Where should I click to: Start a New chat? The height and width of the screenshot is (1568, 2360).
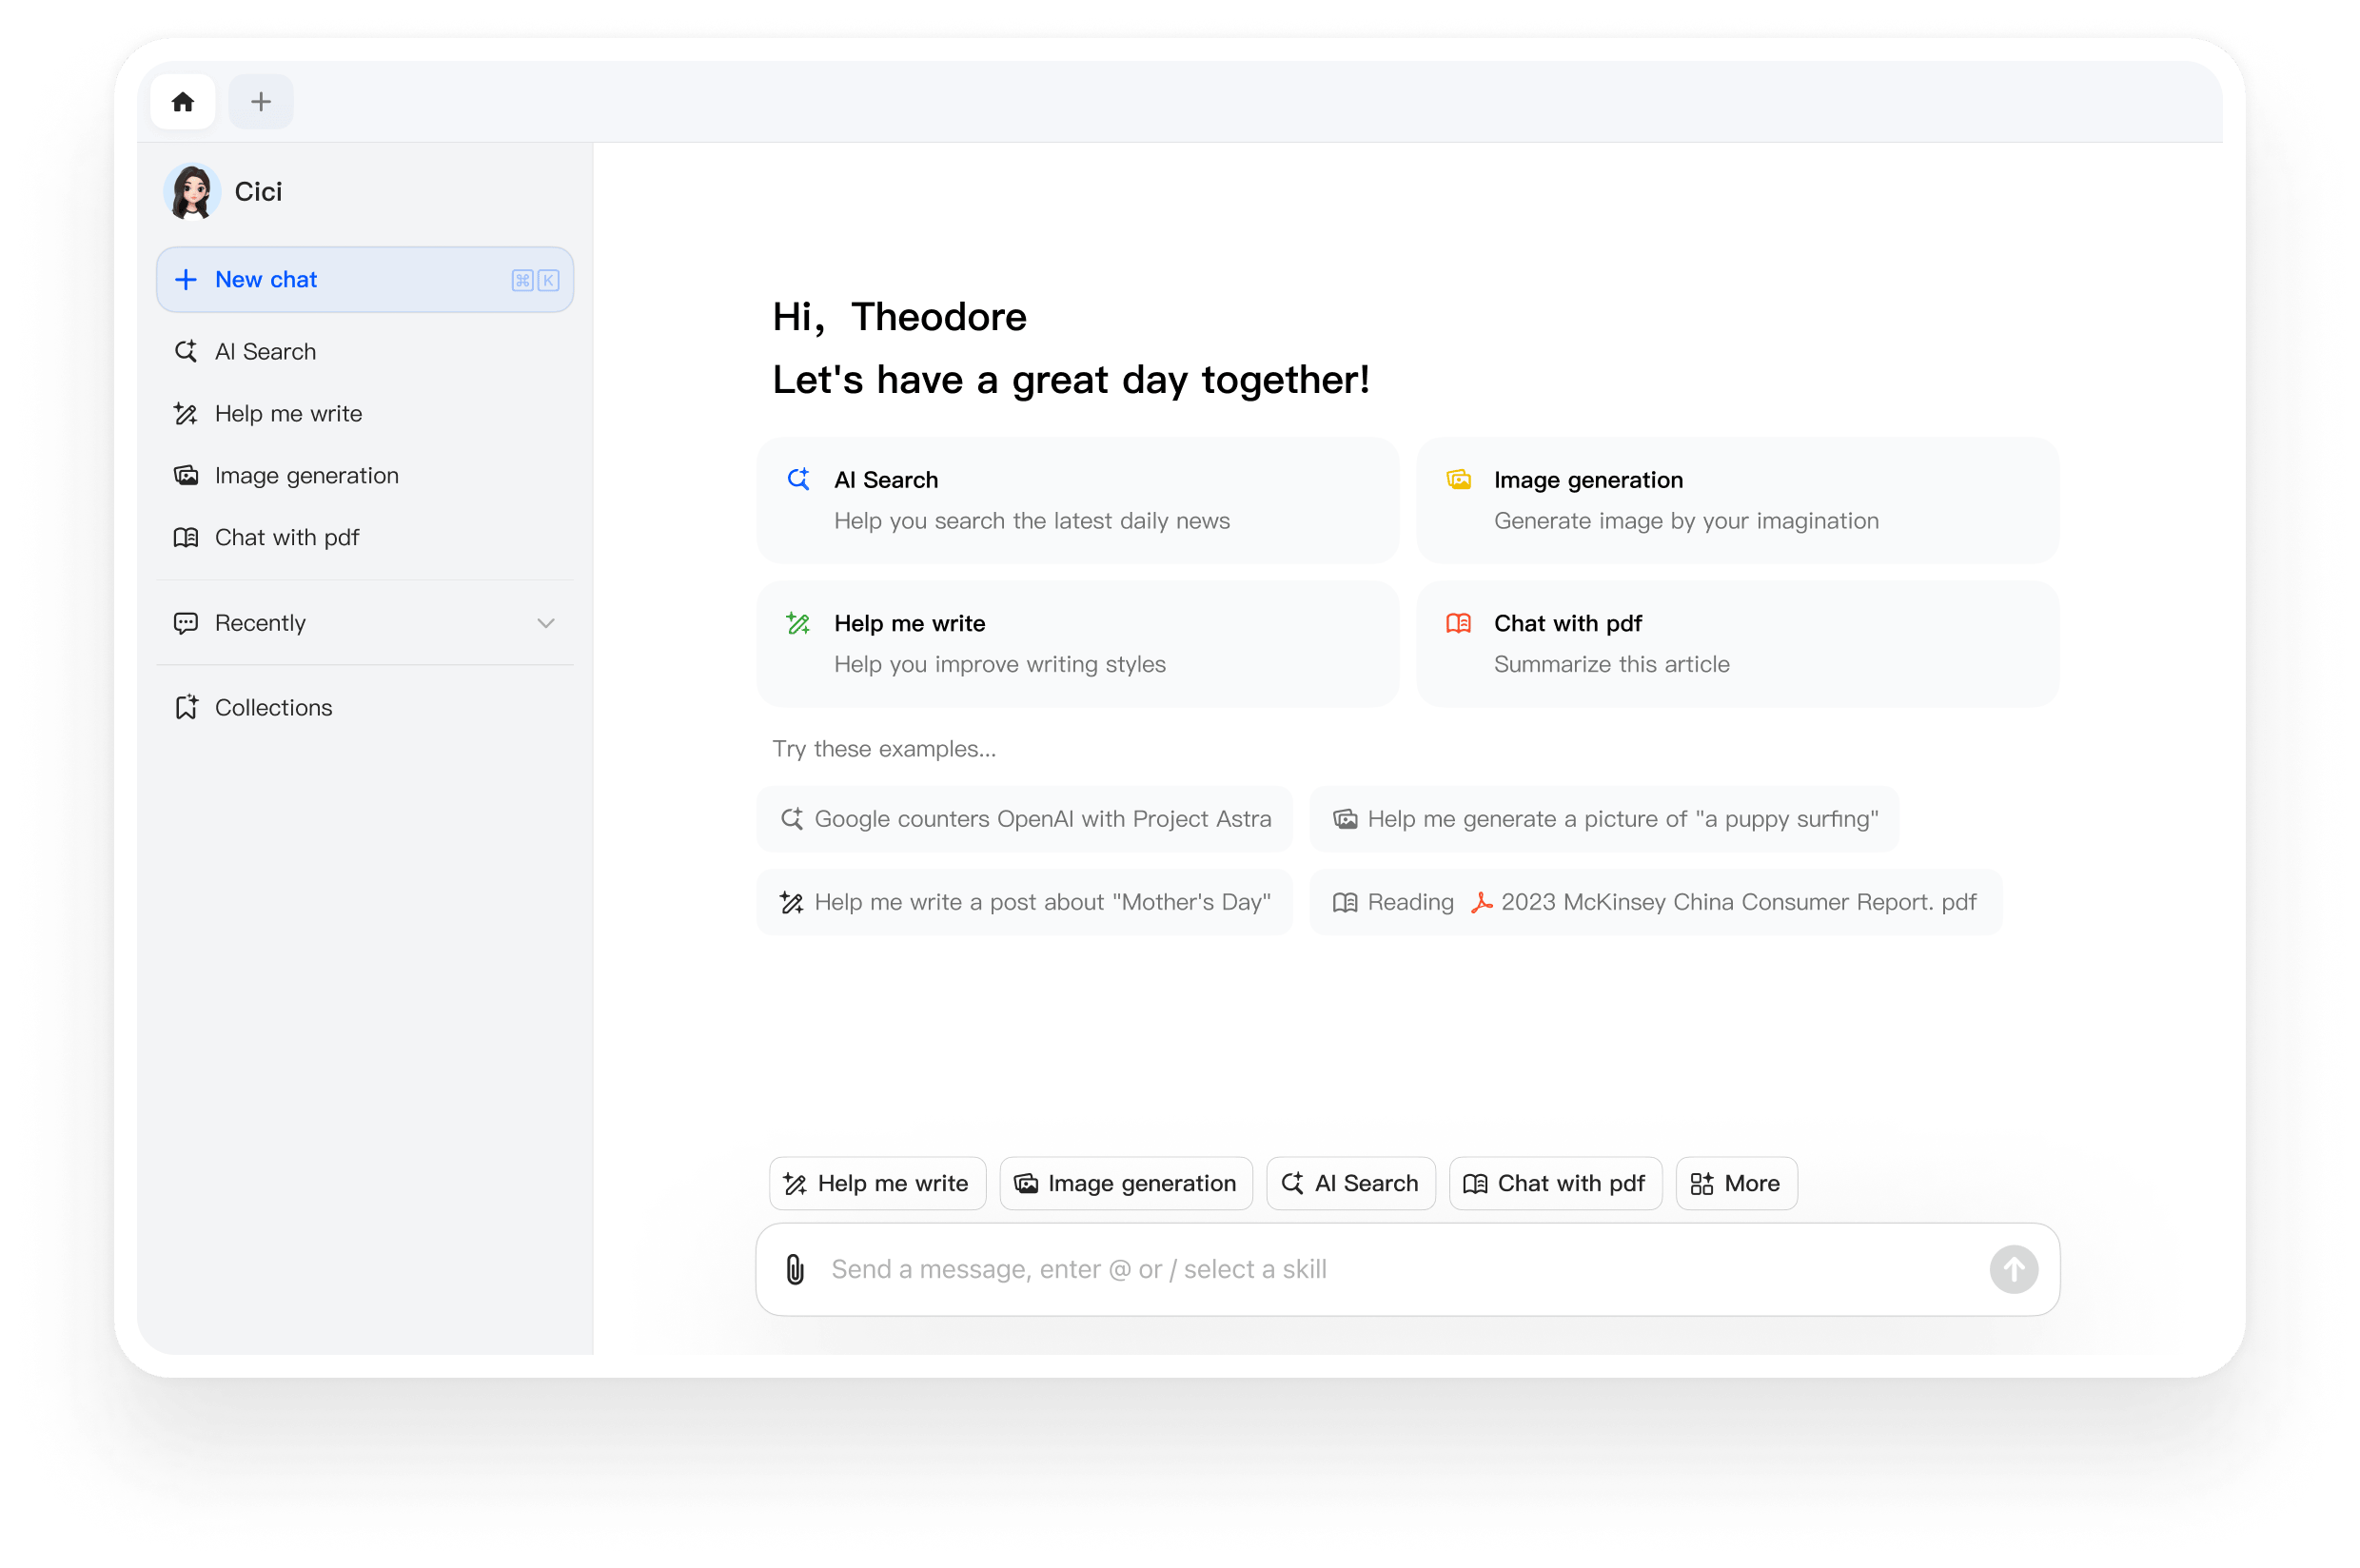point(365,280)
